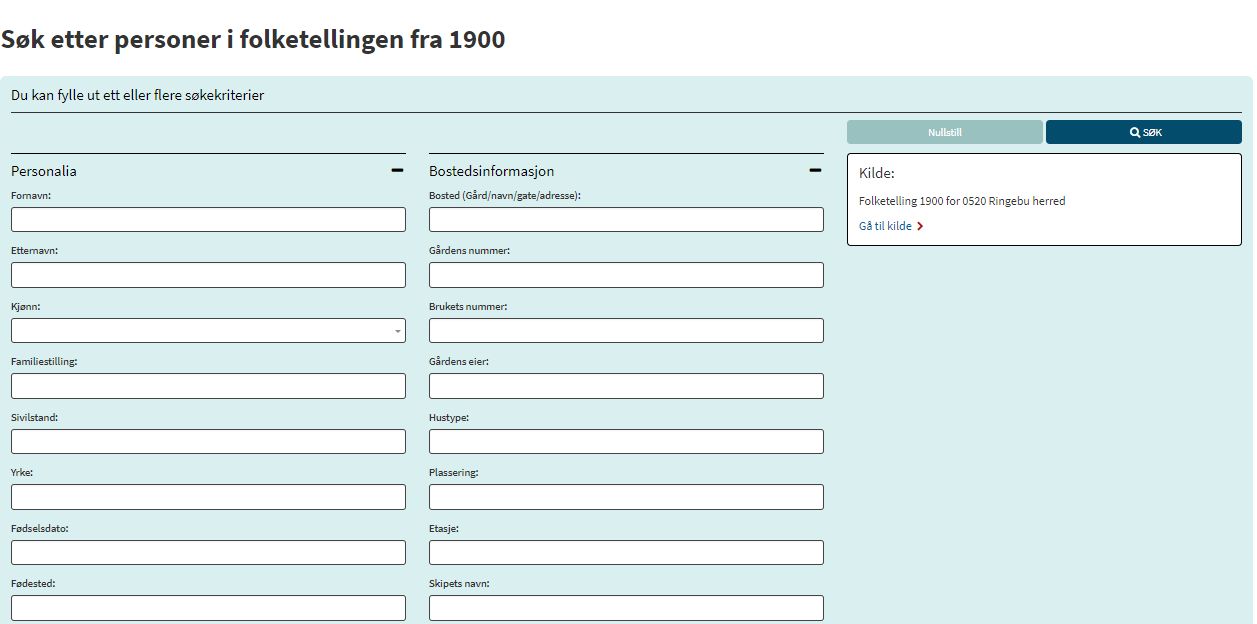This screenshot has width=1257, height=624.
Task: Click the Fødselsdato input field
Action: click(208, 553)
